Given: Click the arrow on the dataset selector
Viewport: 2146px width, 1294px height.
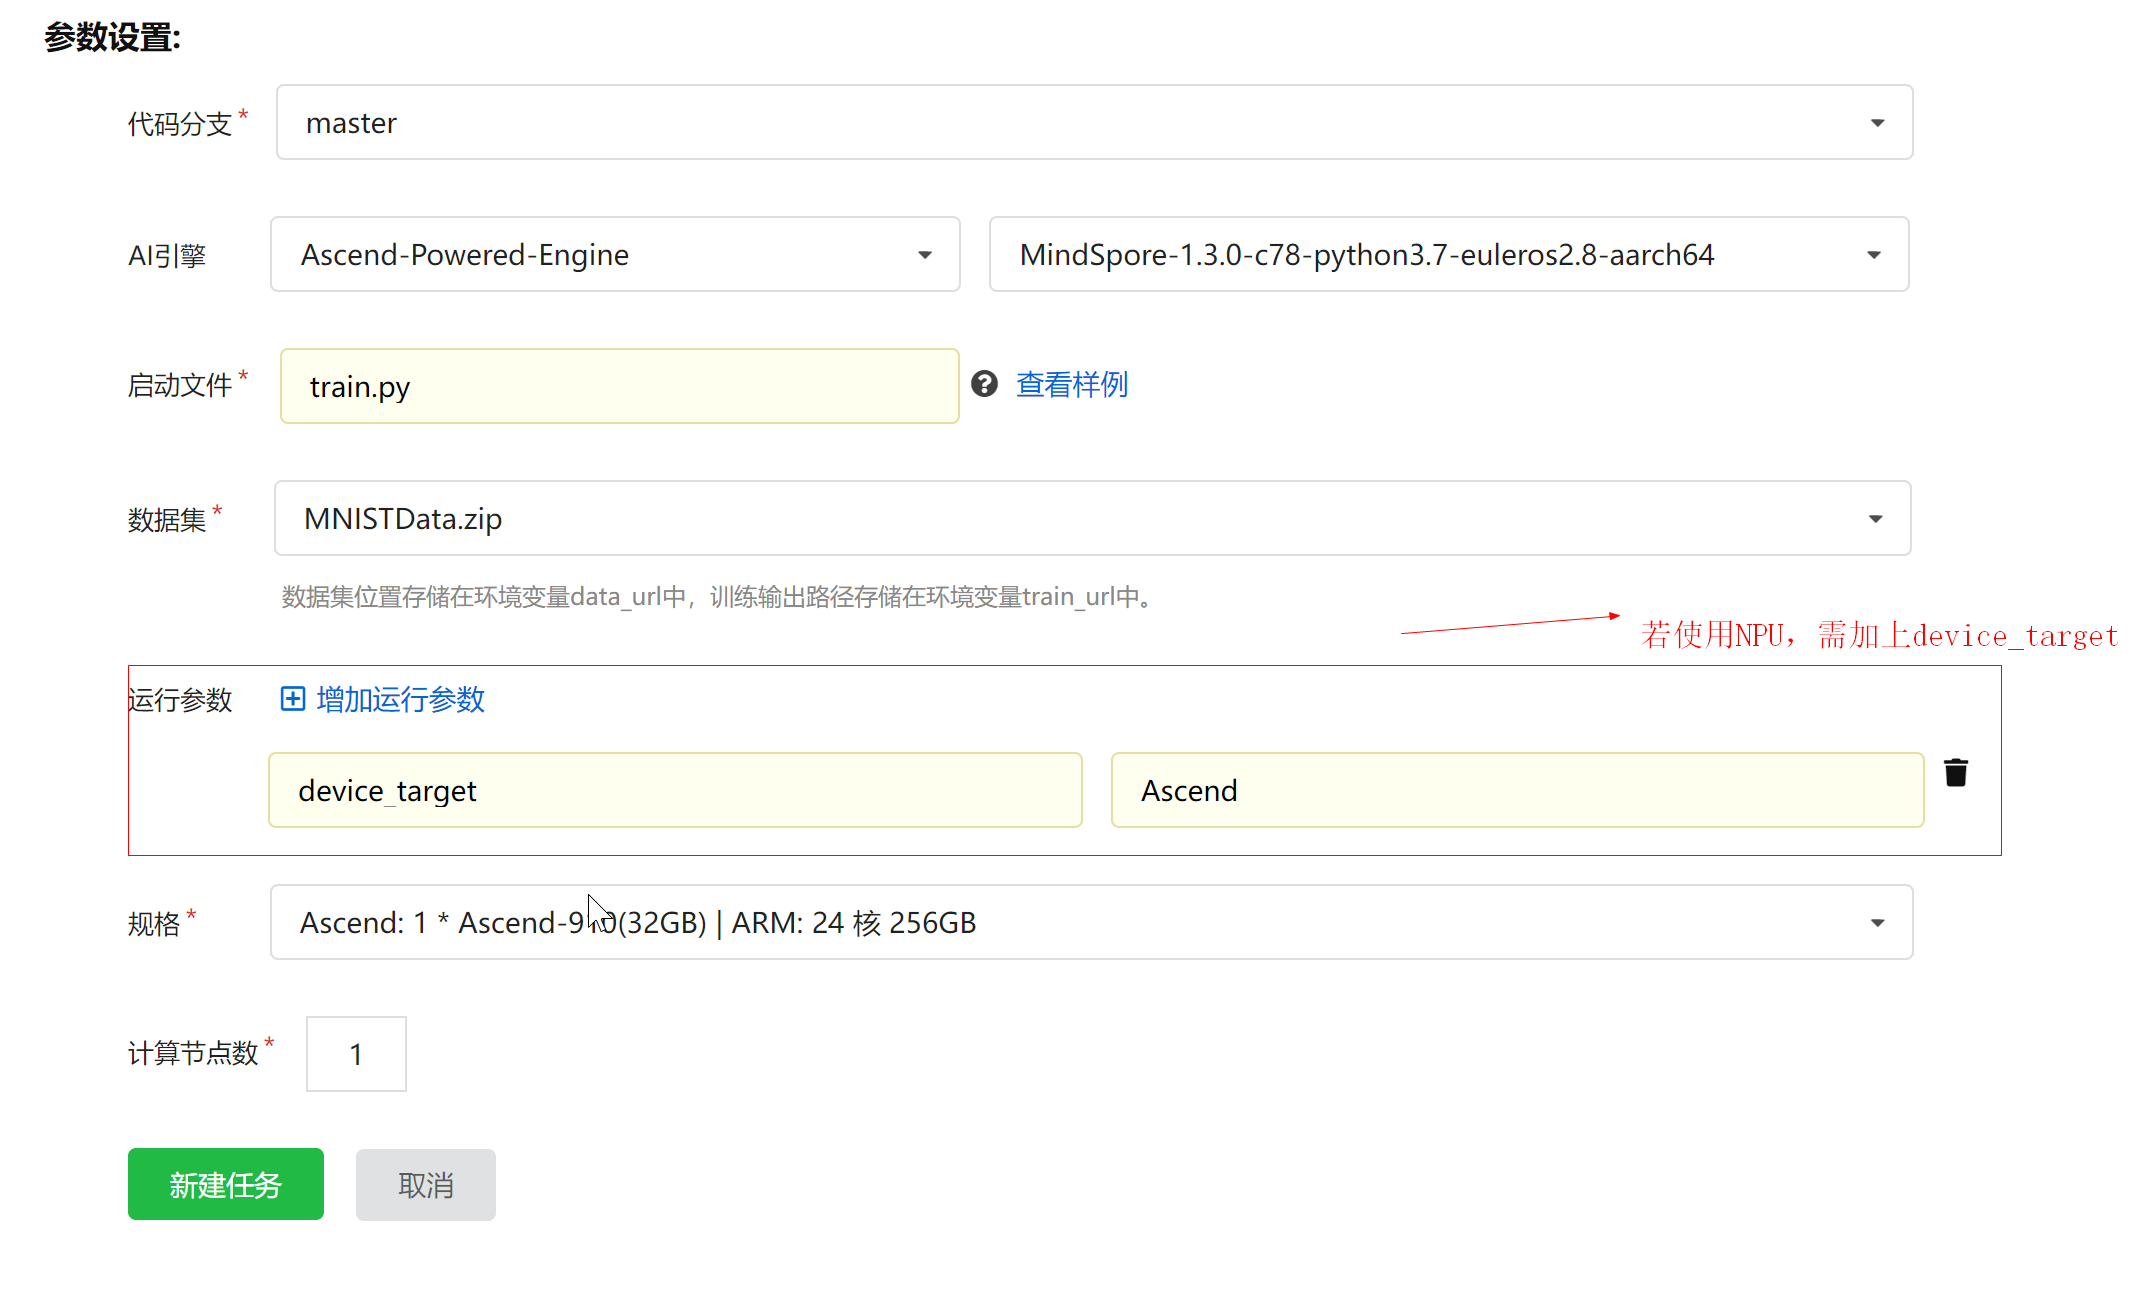Looking at the screenshot, I should tap(1875, 519).
